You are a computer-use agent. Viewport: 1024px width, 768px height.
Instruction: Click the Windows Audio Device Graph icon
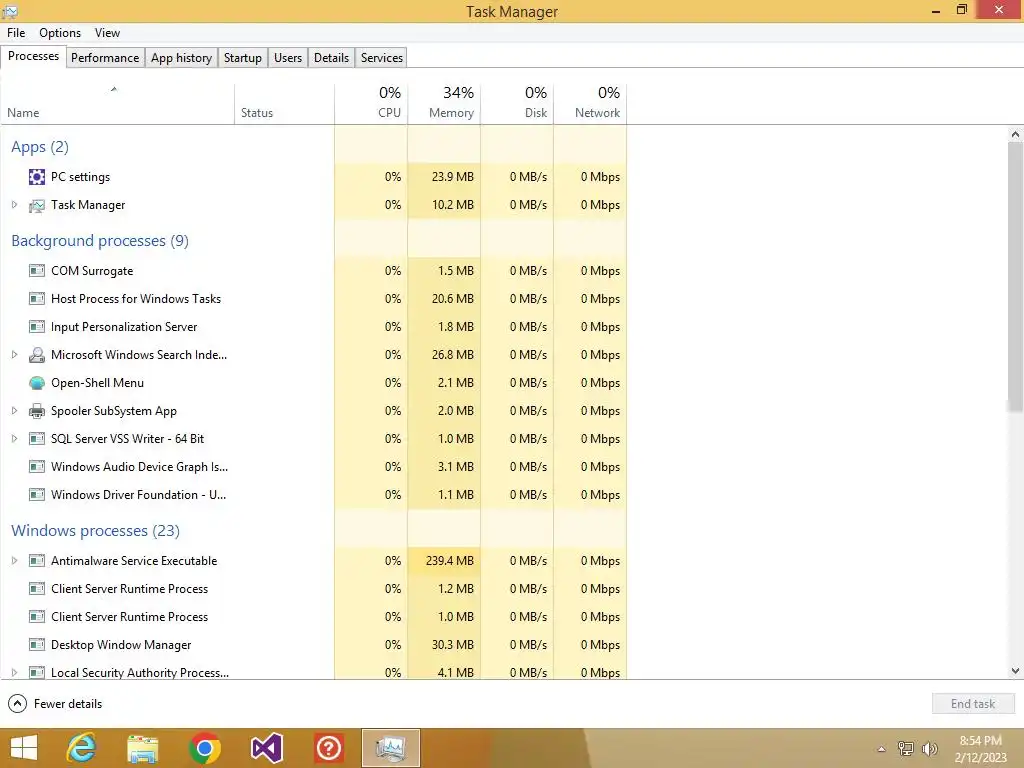pyautogui.click(x=37, y=467)
